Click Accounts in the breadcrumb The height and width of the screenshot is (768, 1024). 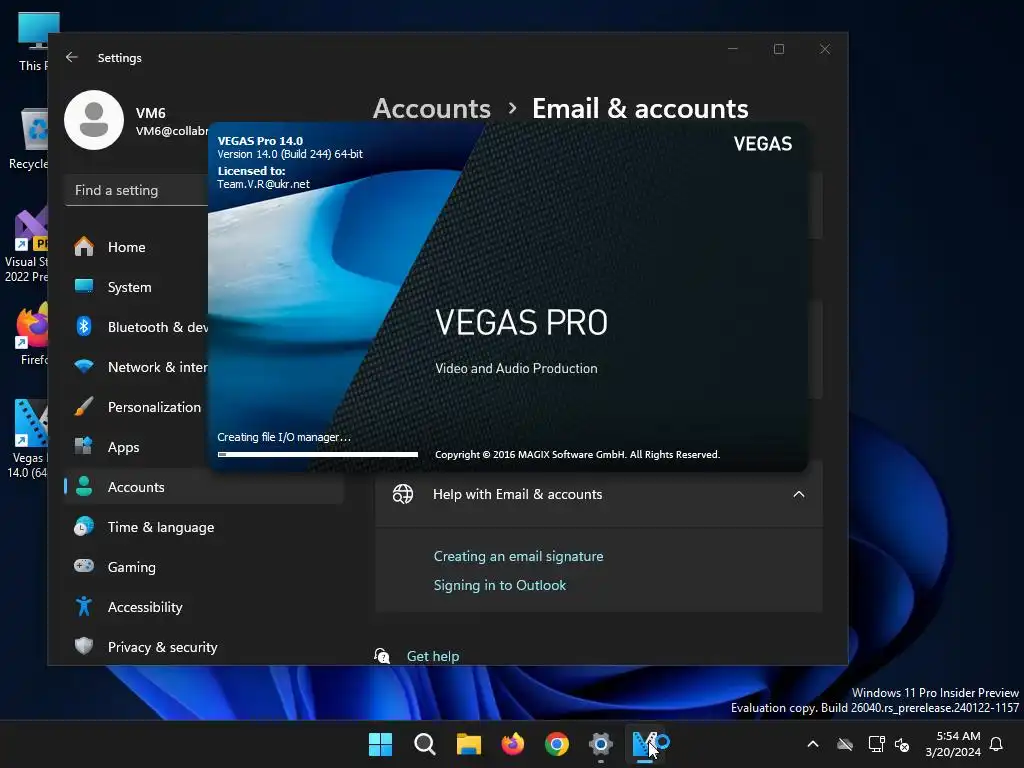[x=432, y=108]
